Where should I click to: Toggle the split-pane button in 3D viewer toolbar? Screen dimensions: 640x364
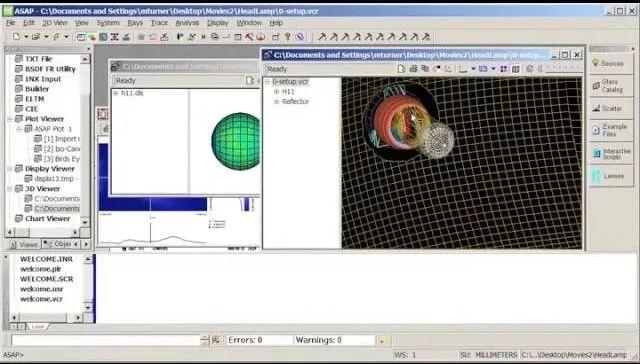[516, 69]
